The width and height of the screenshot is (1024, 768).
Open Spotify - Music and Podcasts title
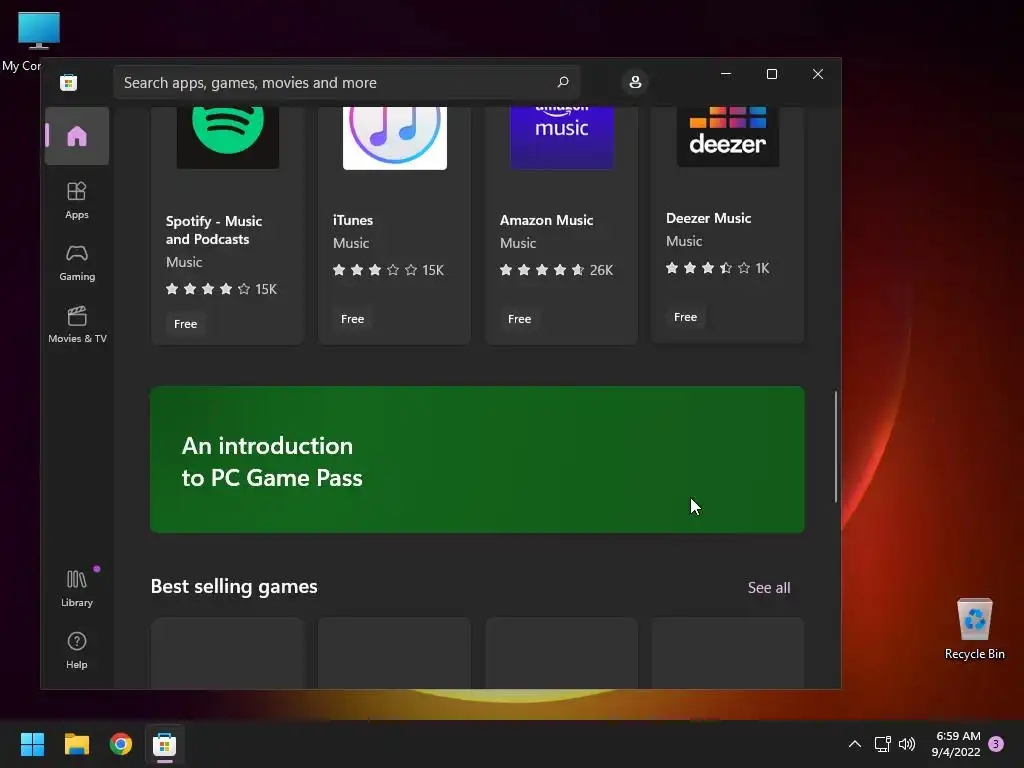coord(214,230)
